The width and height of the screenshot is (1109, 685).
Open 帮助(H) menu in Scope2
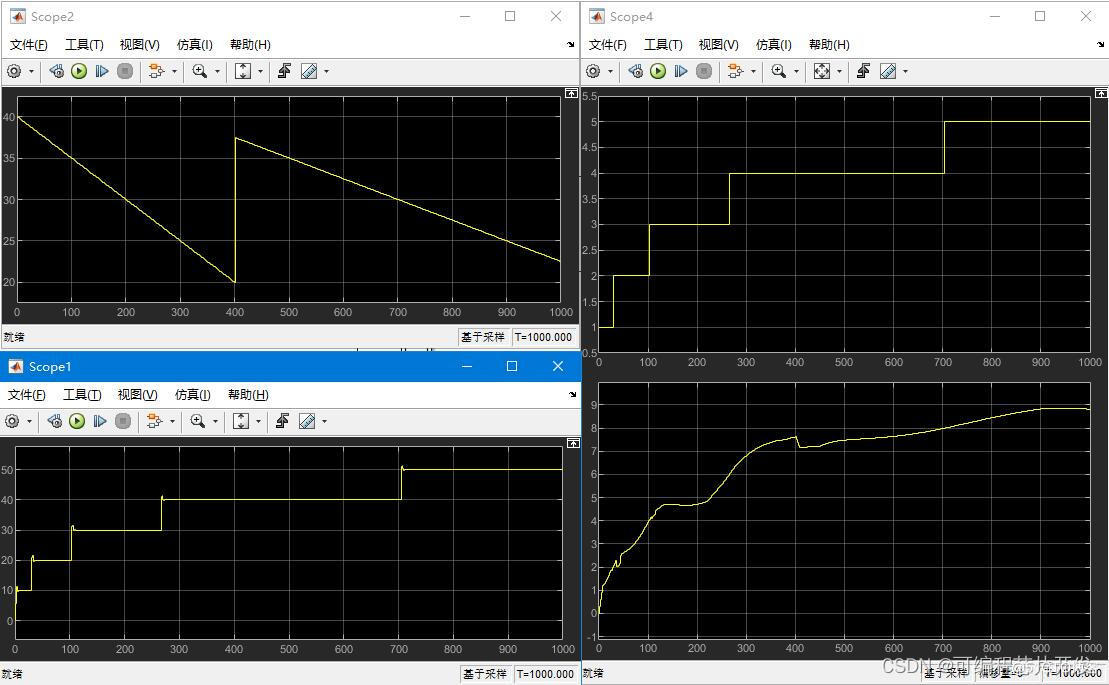250,45
